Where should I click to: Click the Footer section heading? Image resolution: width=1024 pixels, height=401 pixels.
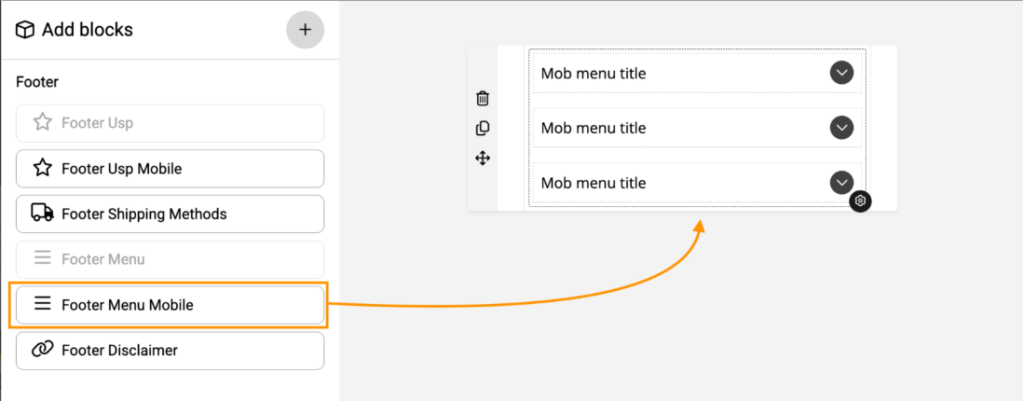coord(37,82)
